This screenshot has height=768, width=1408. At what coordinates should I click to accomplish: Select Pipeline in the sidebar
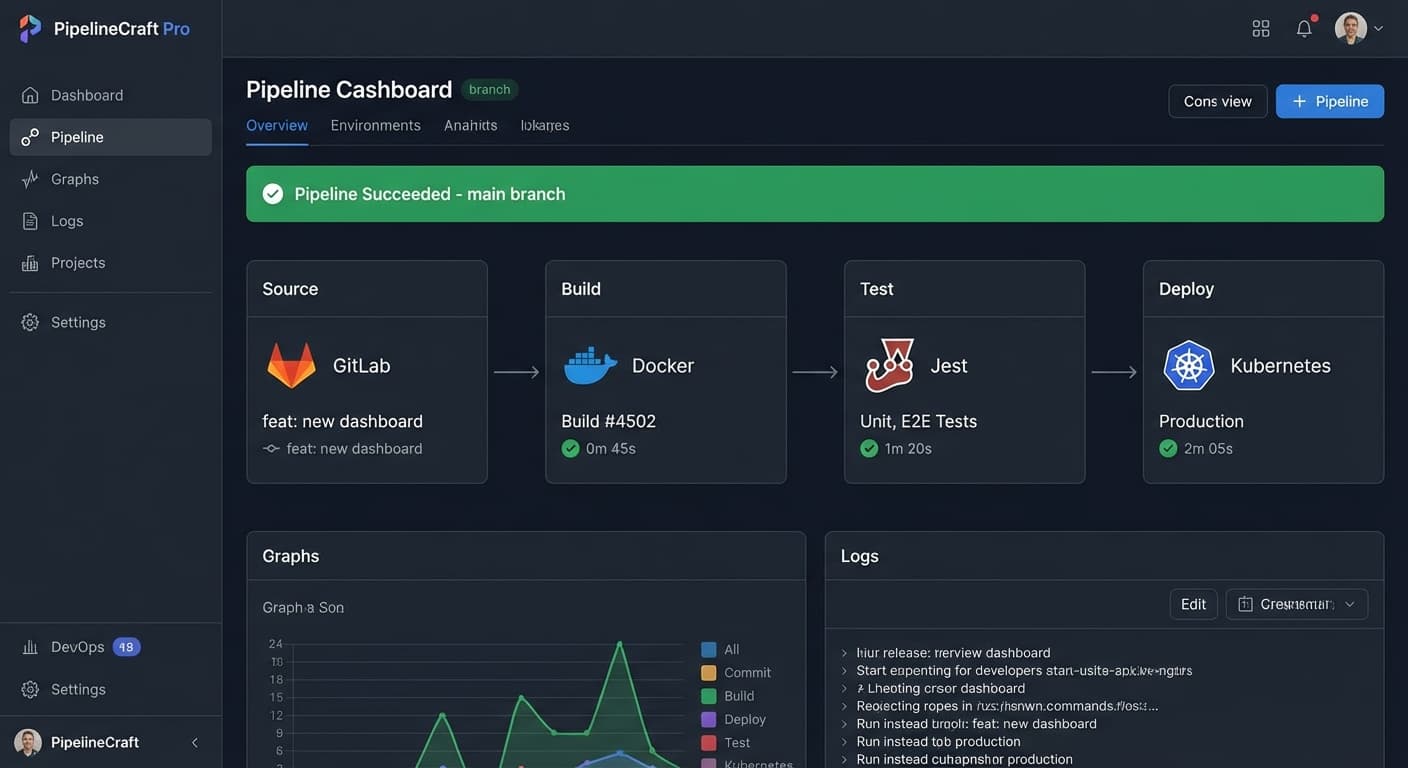(110, 137)
